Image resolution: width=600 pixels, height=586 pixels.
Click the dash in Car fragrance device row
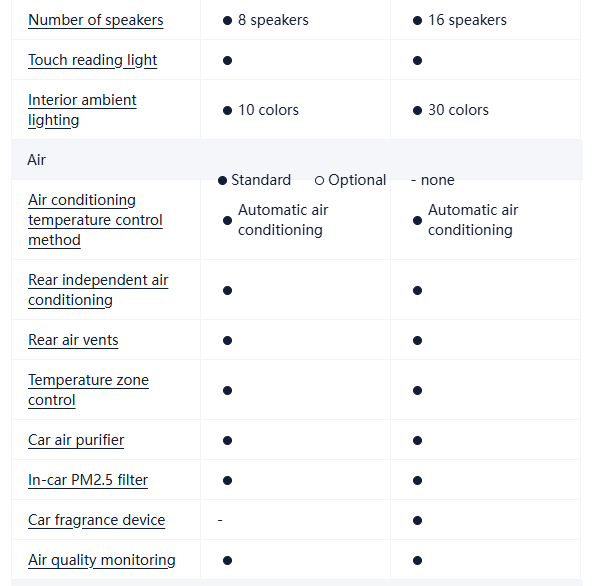tap(220, 520)
